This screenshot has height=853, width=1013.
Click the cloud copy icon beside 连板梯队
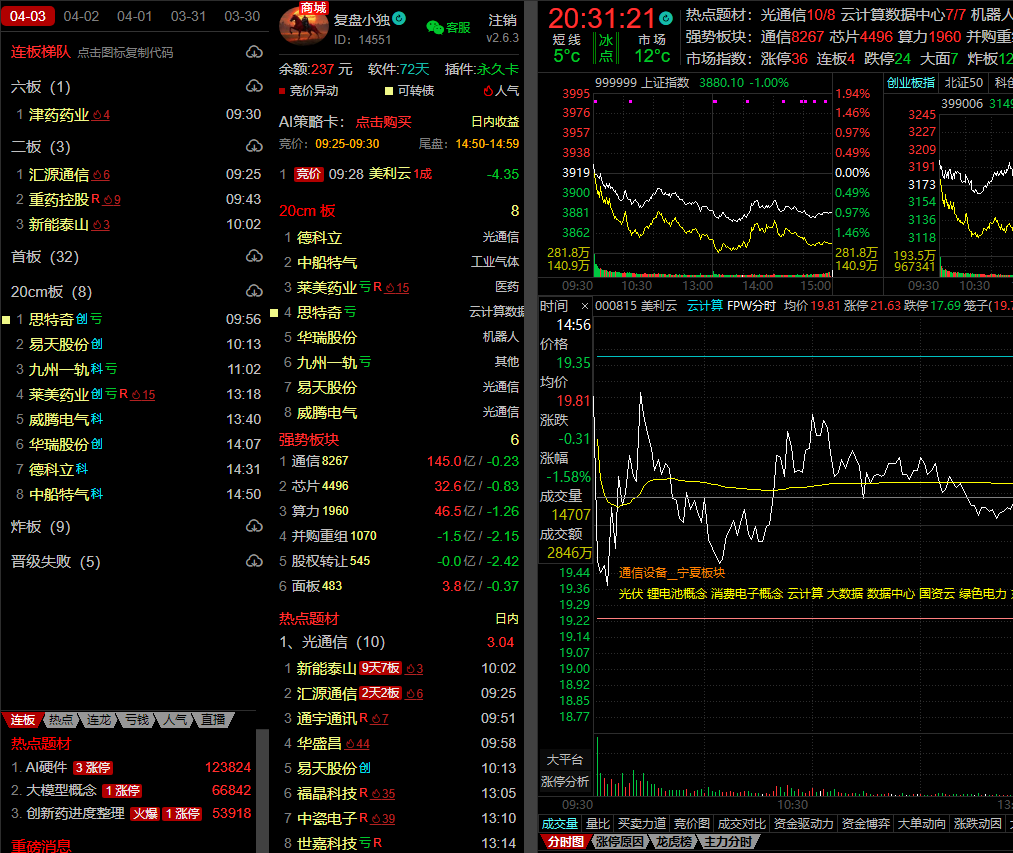click(253, 52)
